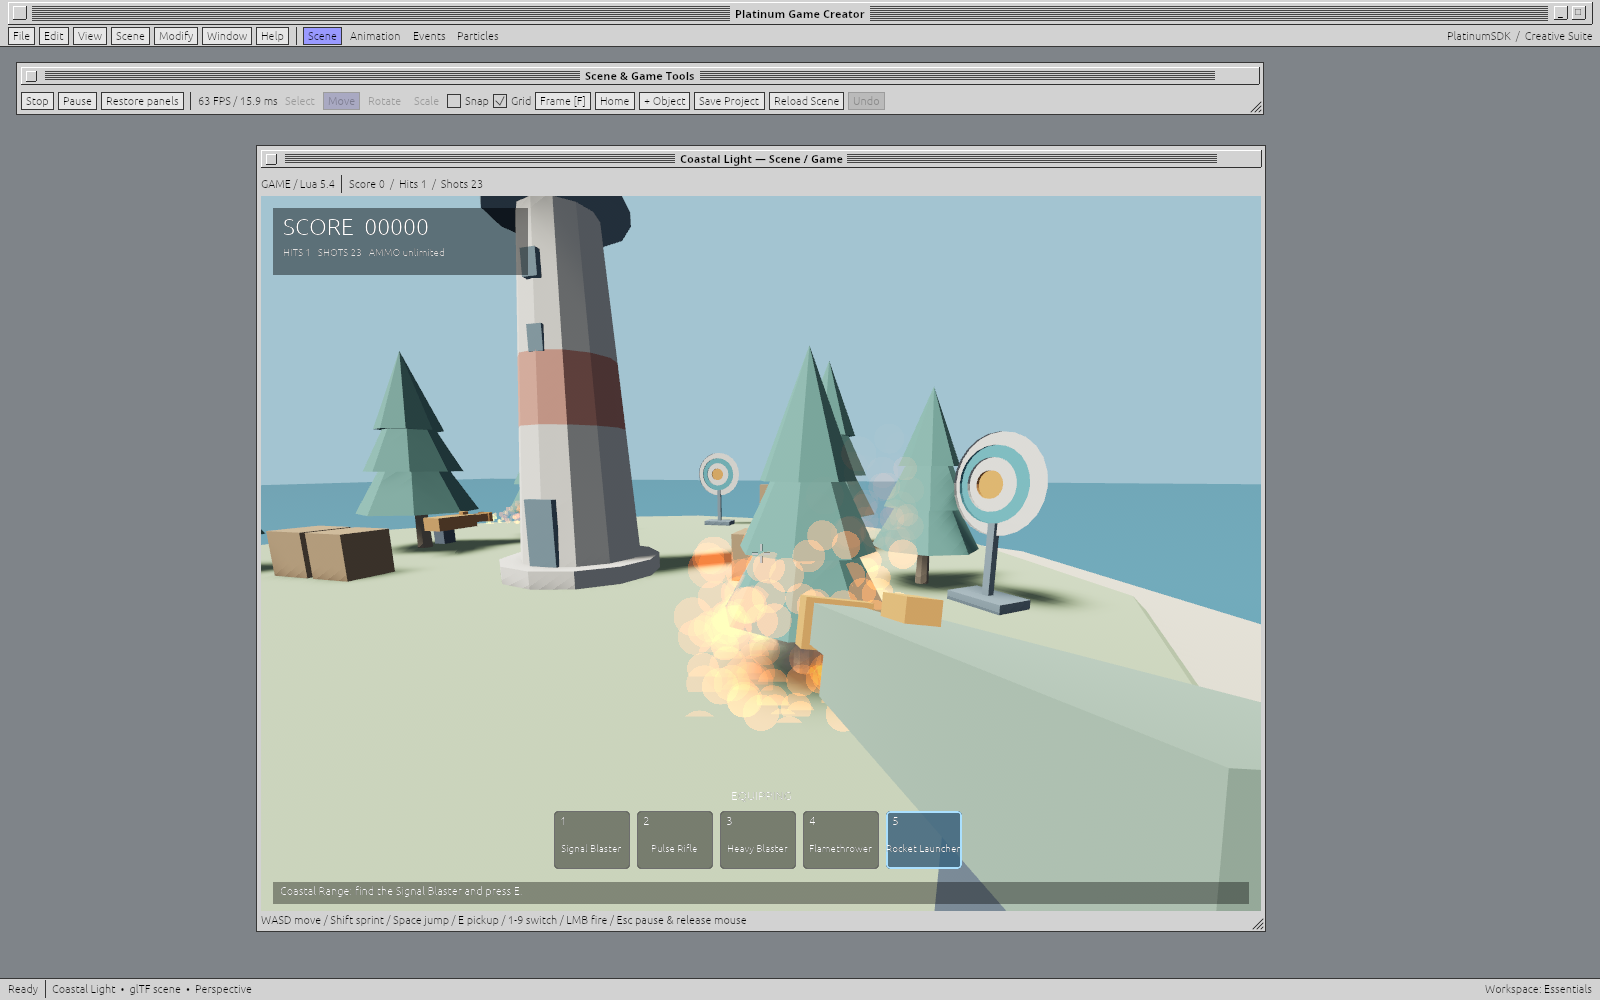Image resolution: width=1600 pixels, height=1000 pixels.
Task: Pause the game simulation
Action: (x=77, y=101)
